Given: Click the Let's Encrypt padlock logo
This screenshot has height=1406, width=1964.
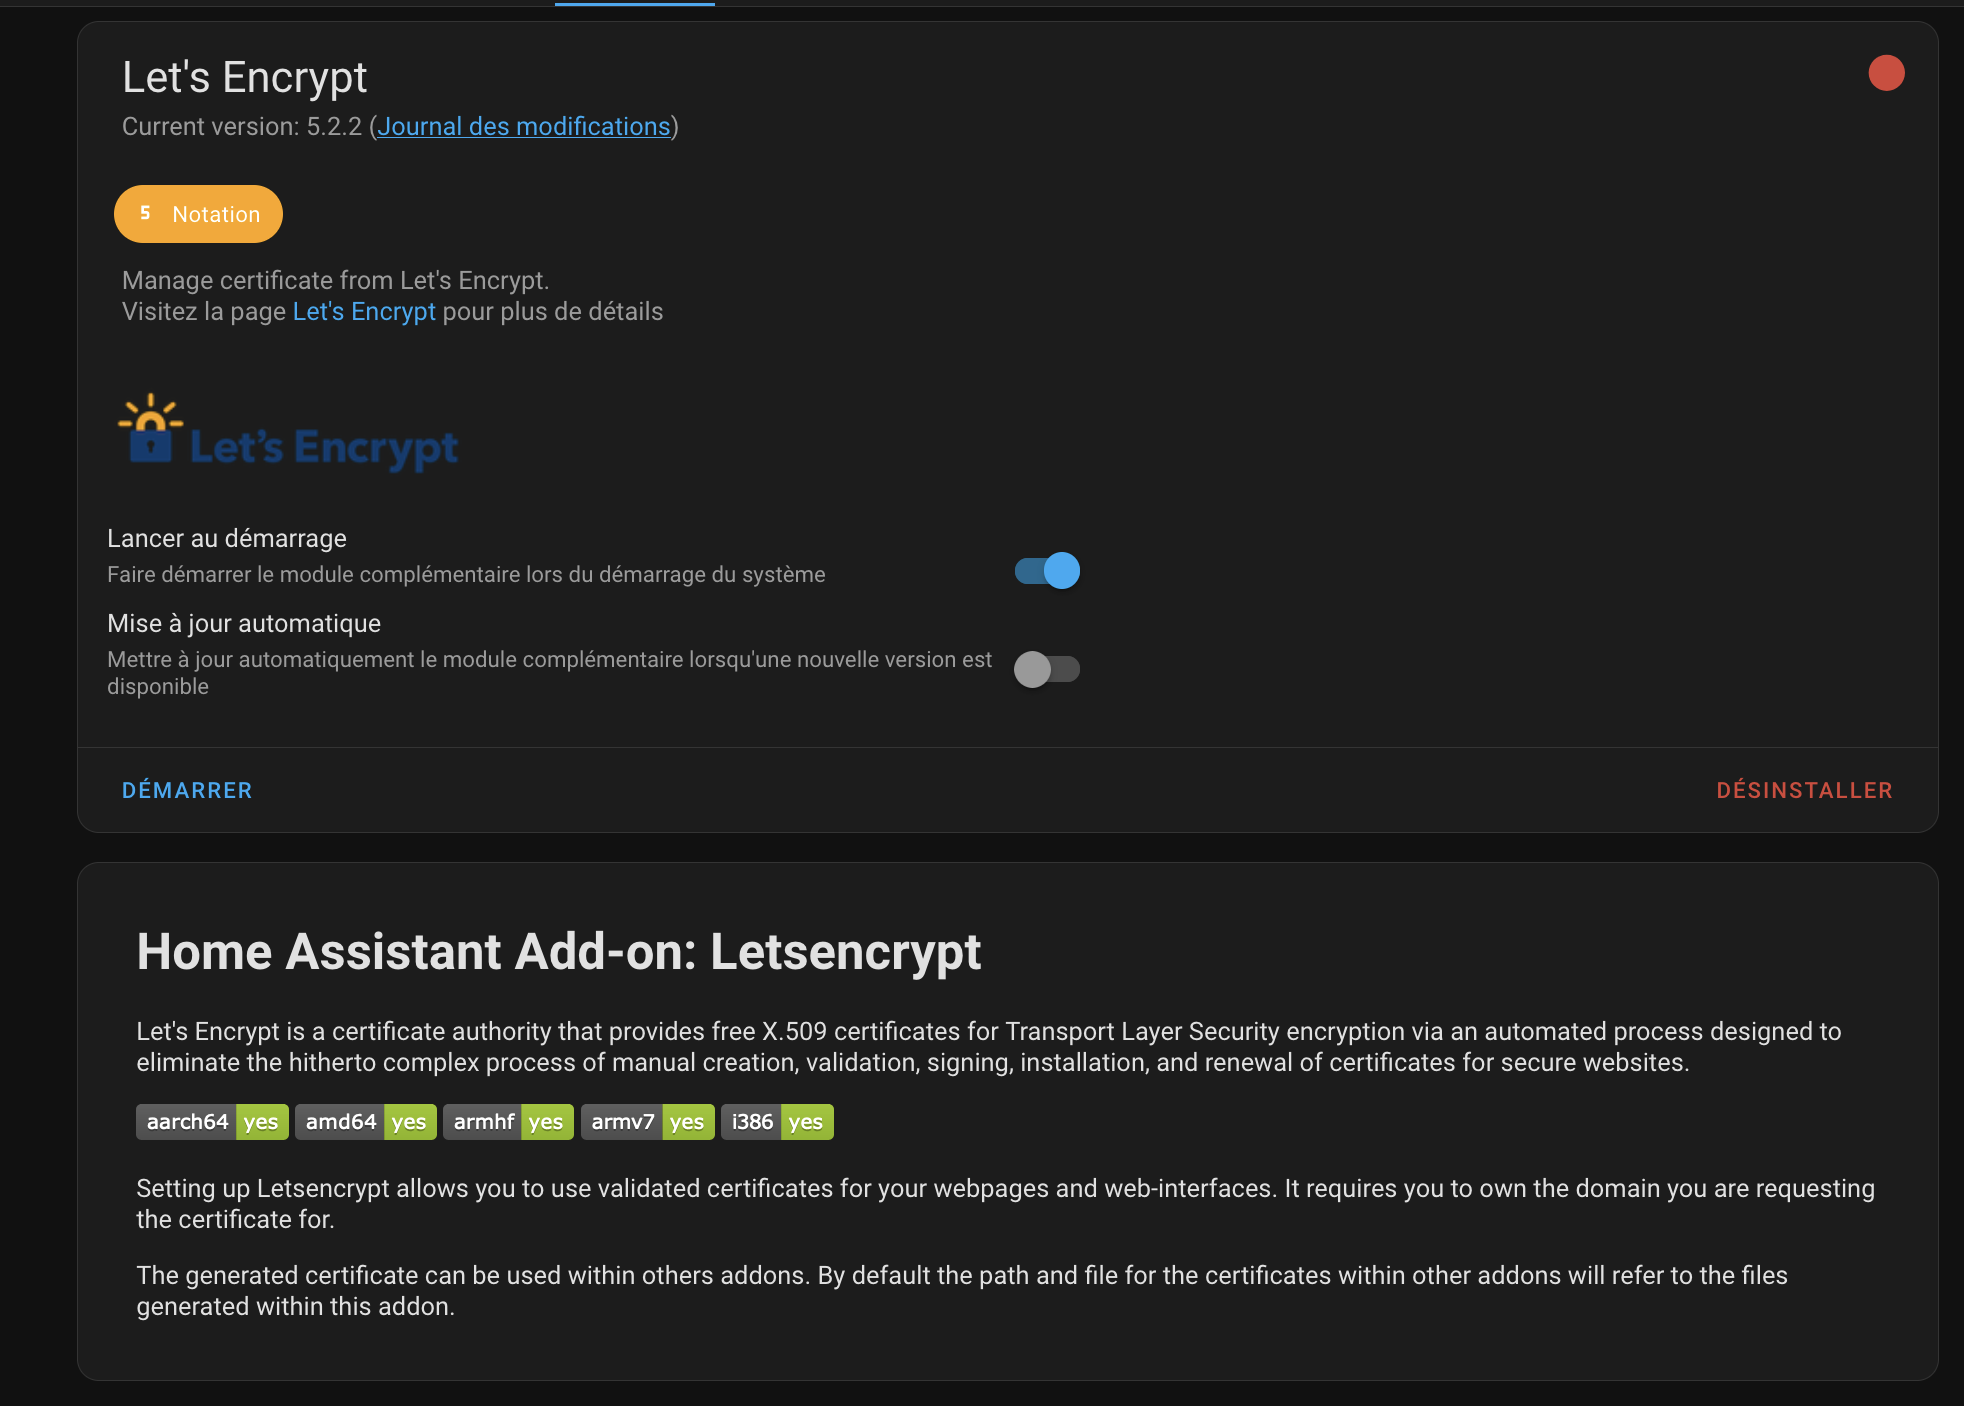Looking at the screenshot, I should point(288,433).
